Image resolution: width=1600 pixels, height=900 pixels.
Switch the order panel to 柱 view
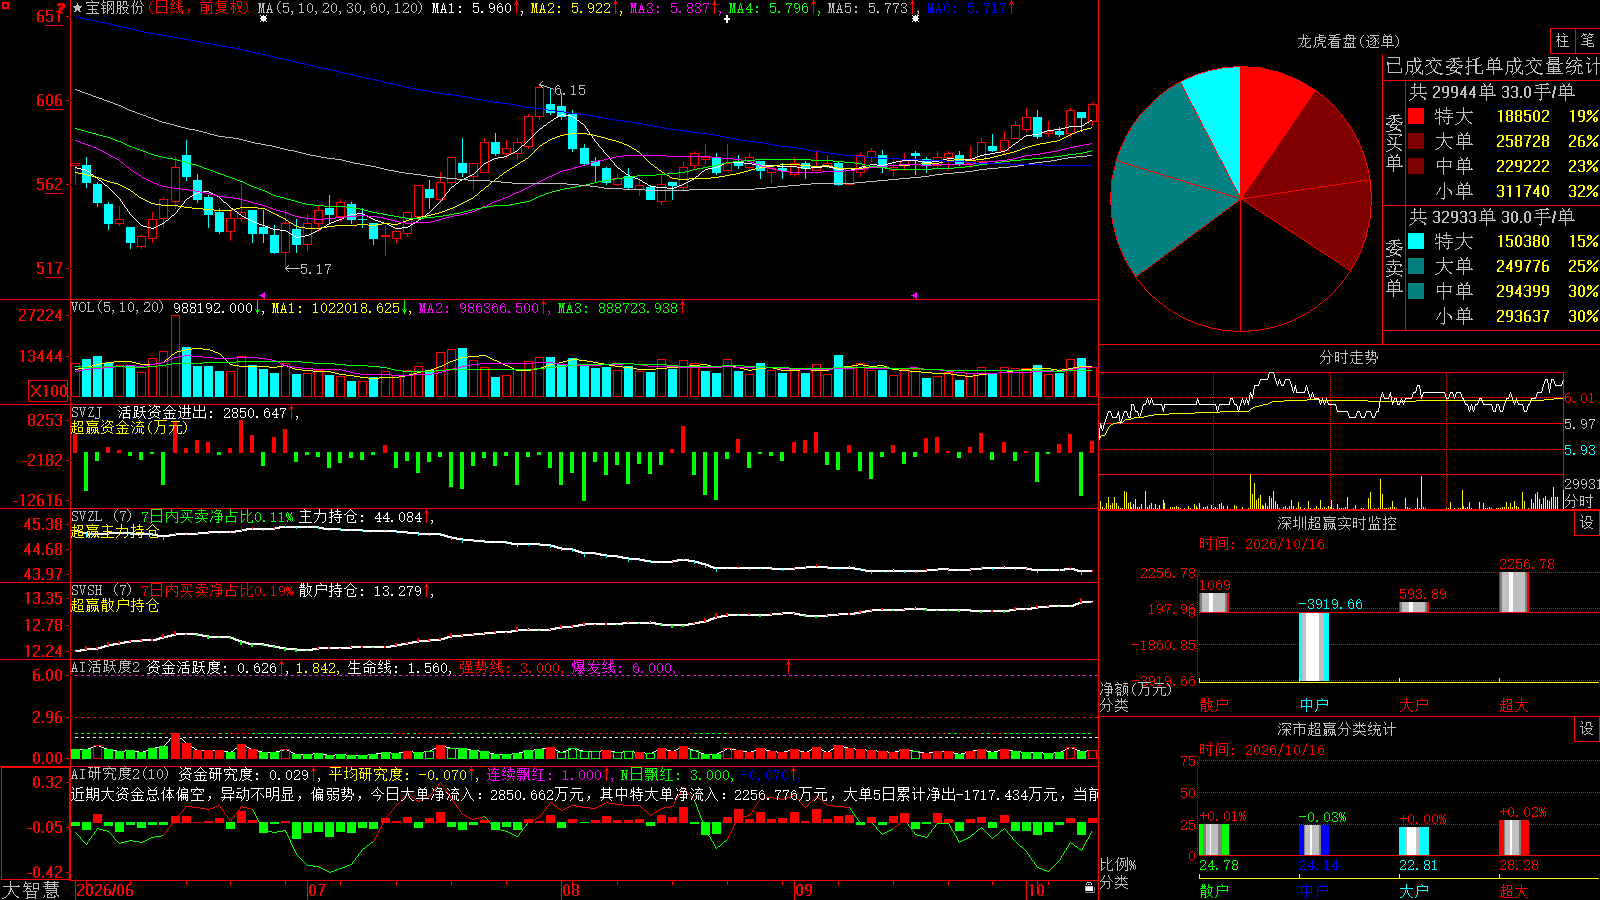(x=1562, y=40)
